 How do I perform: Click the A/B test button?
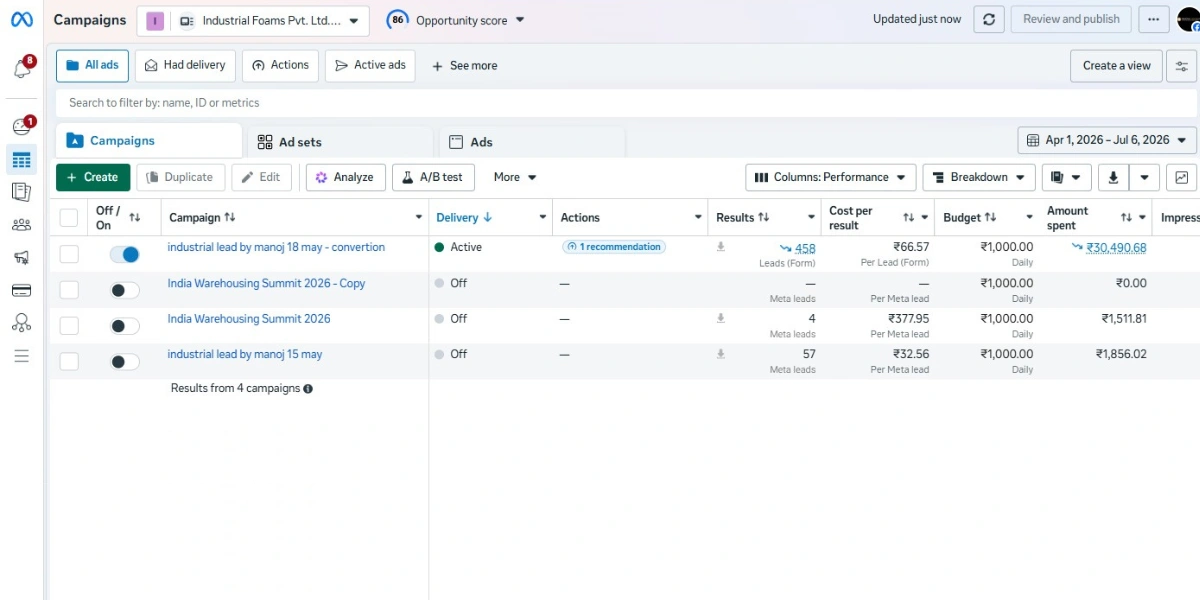point(433,177)
